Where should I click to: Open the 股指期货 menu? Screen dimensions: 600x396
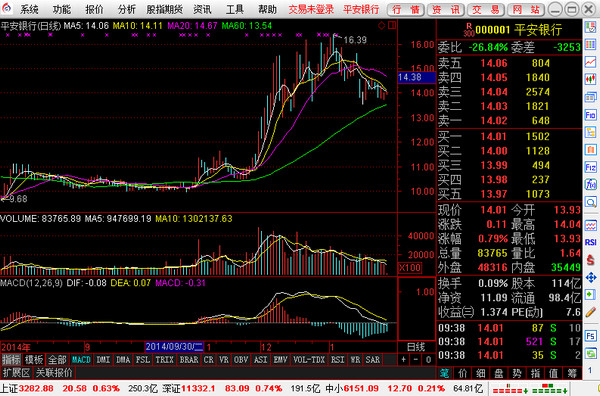pos(165,9)
